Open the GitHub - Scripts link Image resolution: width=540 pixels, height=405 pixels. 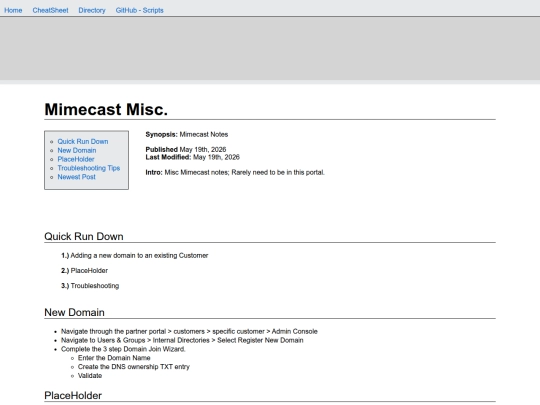(139, 10)
